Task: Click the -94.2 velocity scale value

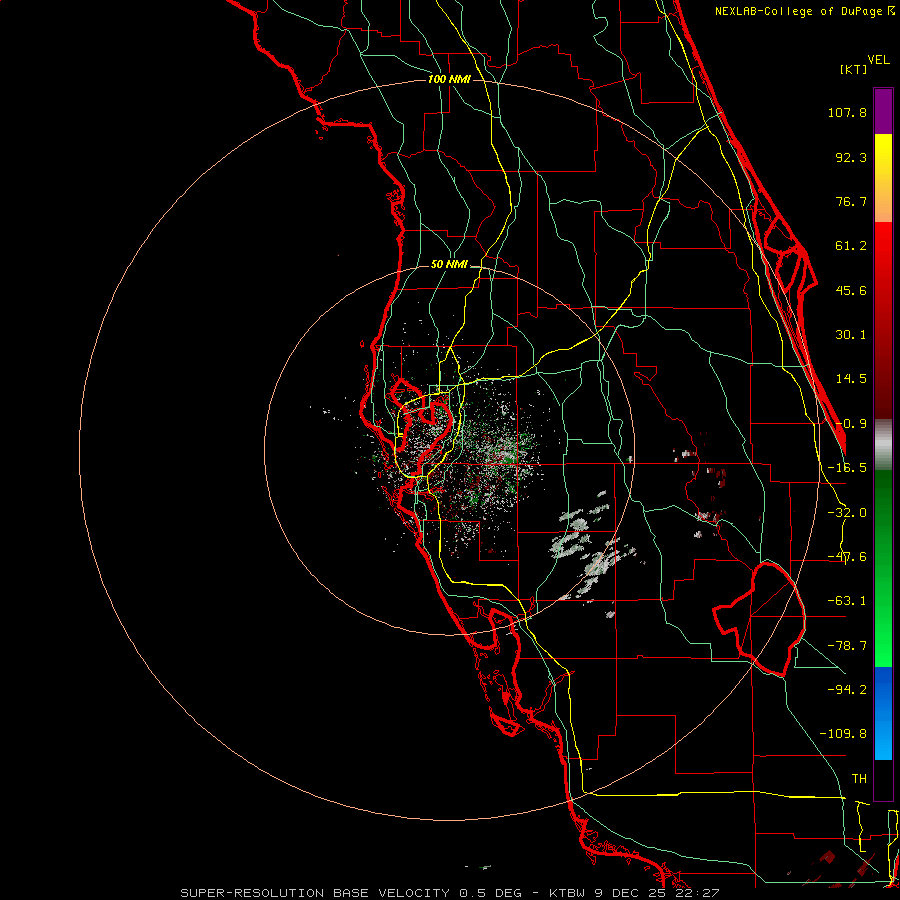Action: pos(847,689)
